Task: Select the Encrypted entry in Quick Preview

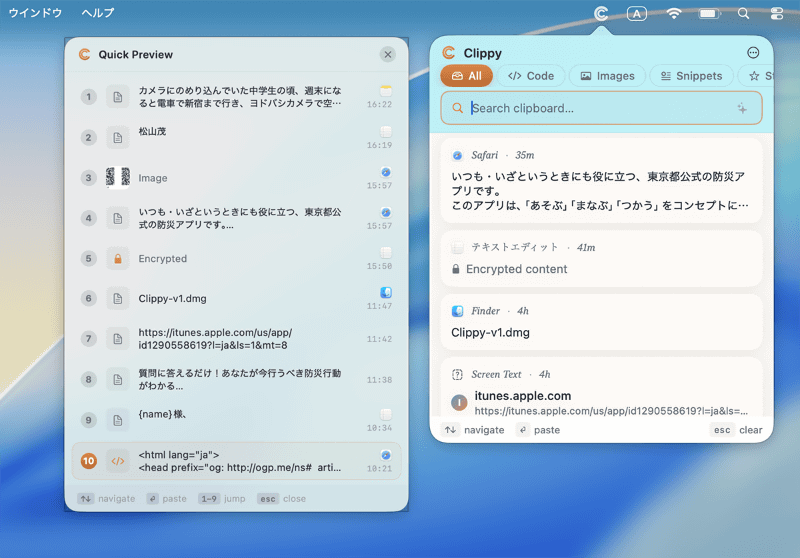Action: pyautogui.click(x=236, y=259)
